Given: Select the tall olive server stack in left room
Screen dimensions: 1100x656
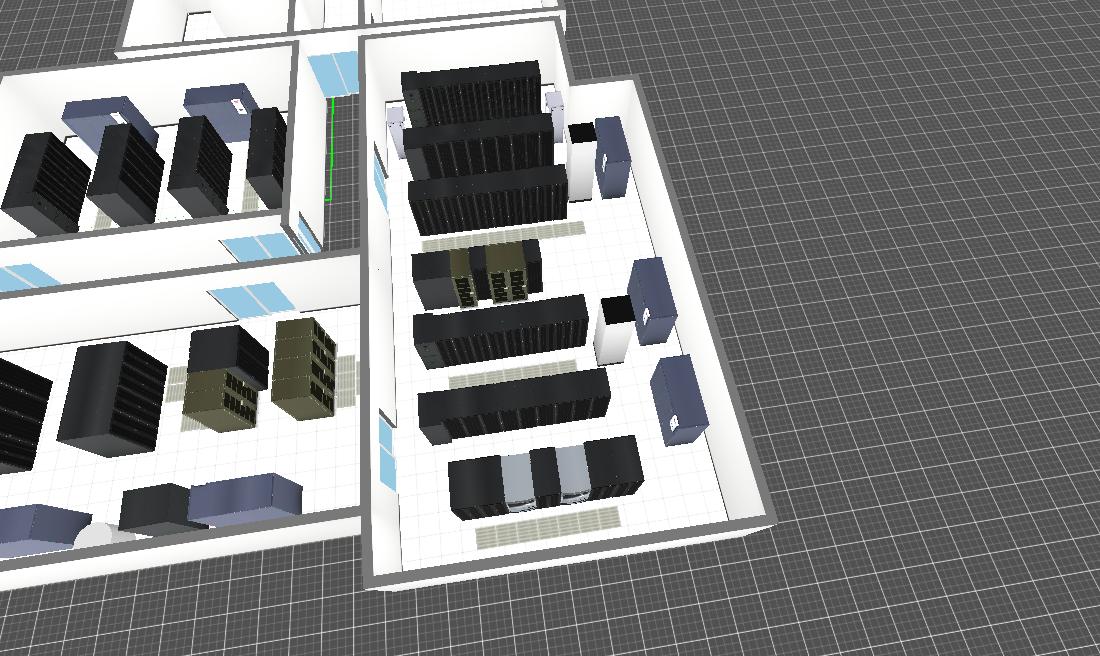Looking at the screenshot, I should (x=305, y=367).
